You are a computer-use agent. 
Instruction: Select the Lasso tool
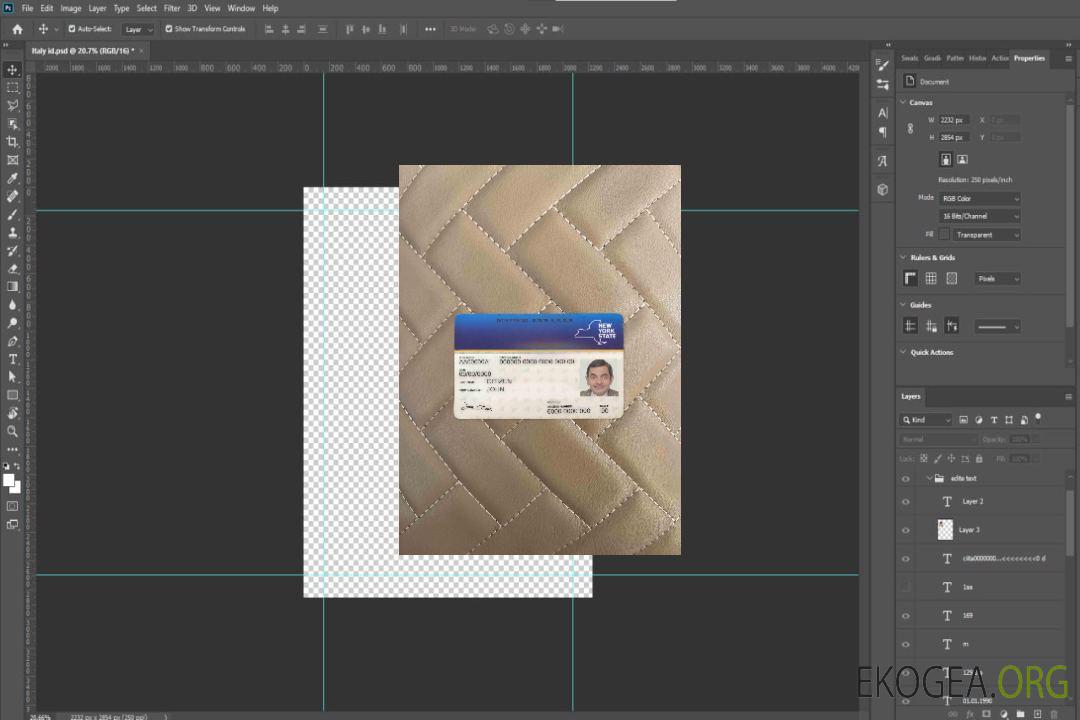[x=12, y=105]
